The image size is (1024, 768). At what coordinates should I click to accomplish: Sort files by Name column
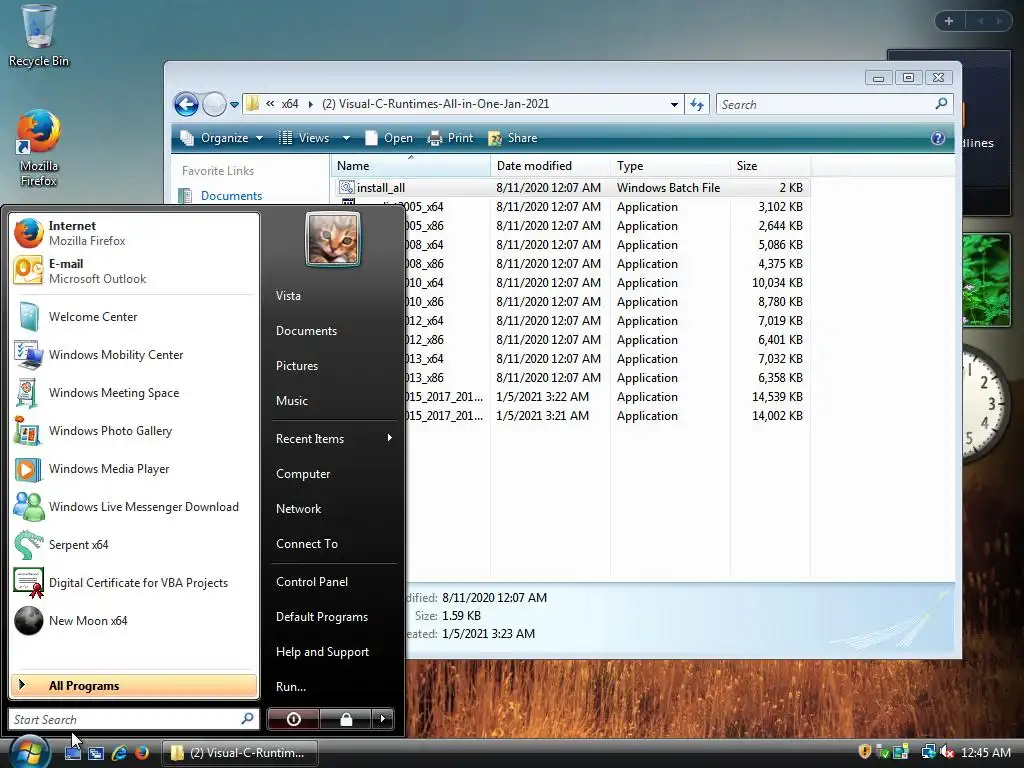(410, 166)
